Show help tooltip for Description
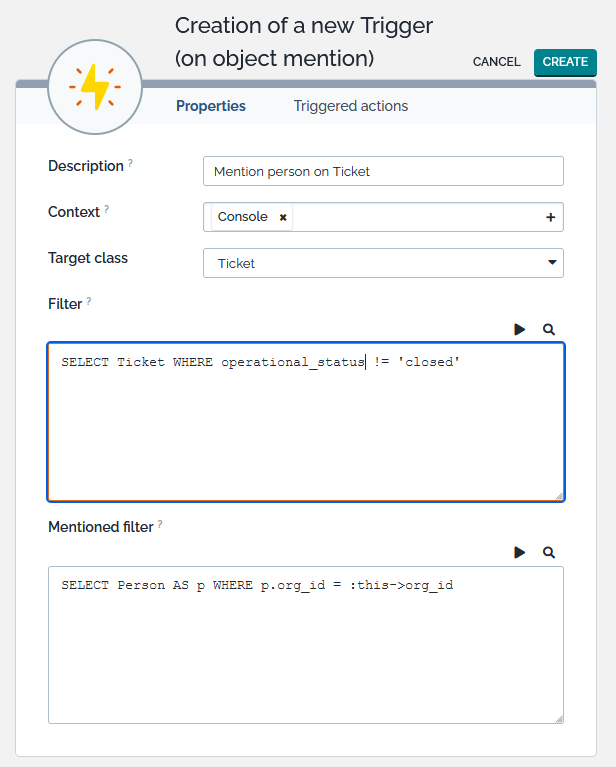Image resolution: width=616 pixels, height=767 pixels. (130, 163)
